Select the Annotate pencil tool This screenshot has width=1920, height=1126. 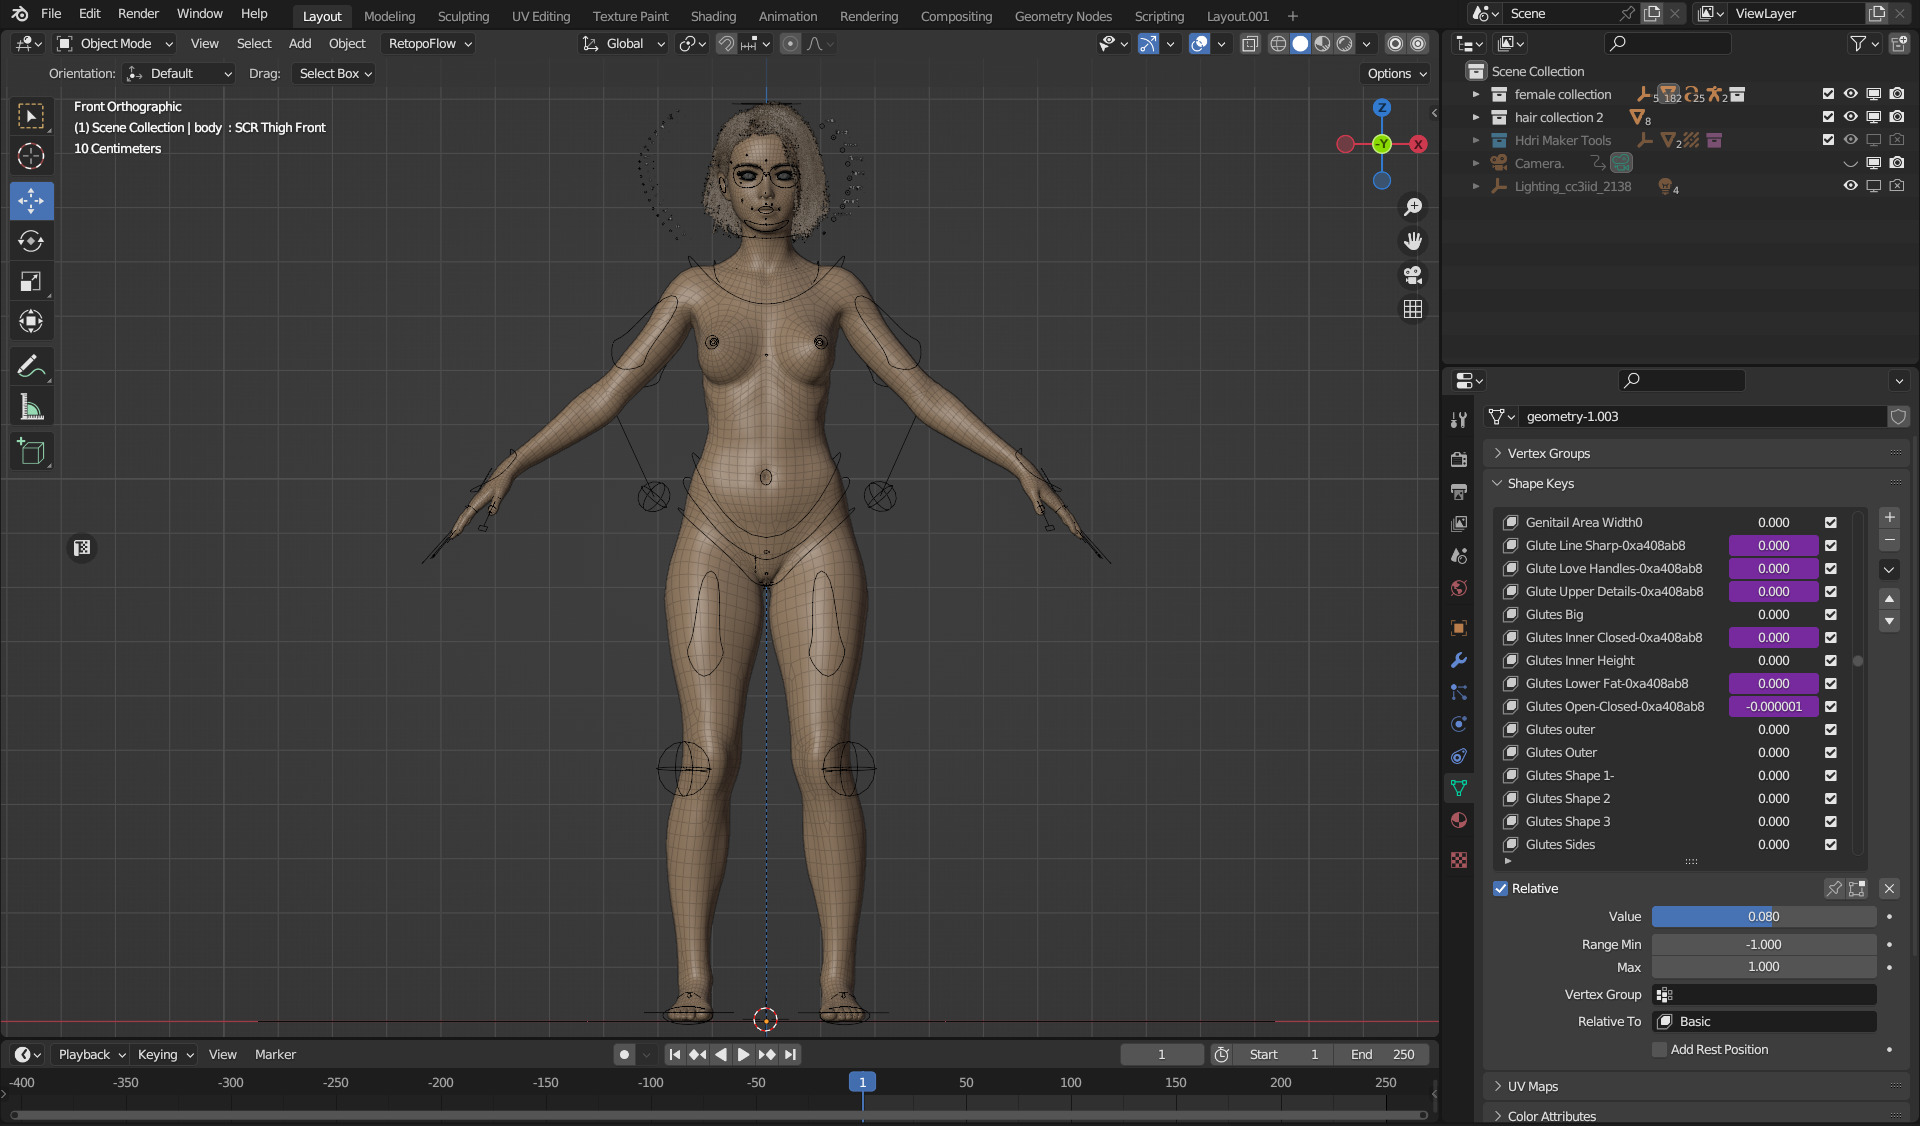31,367
